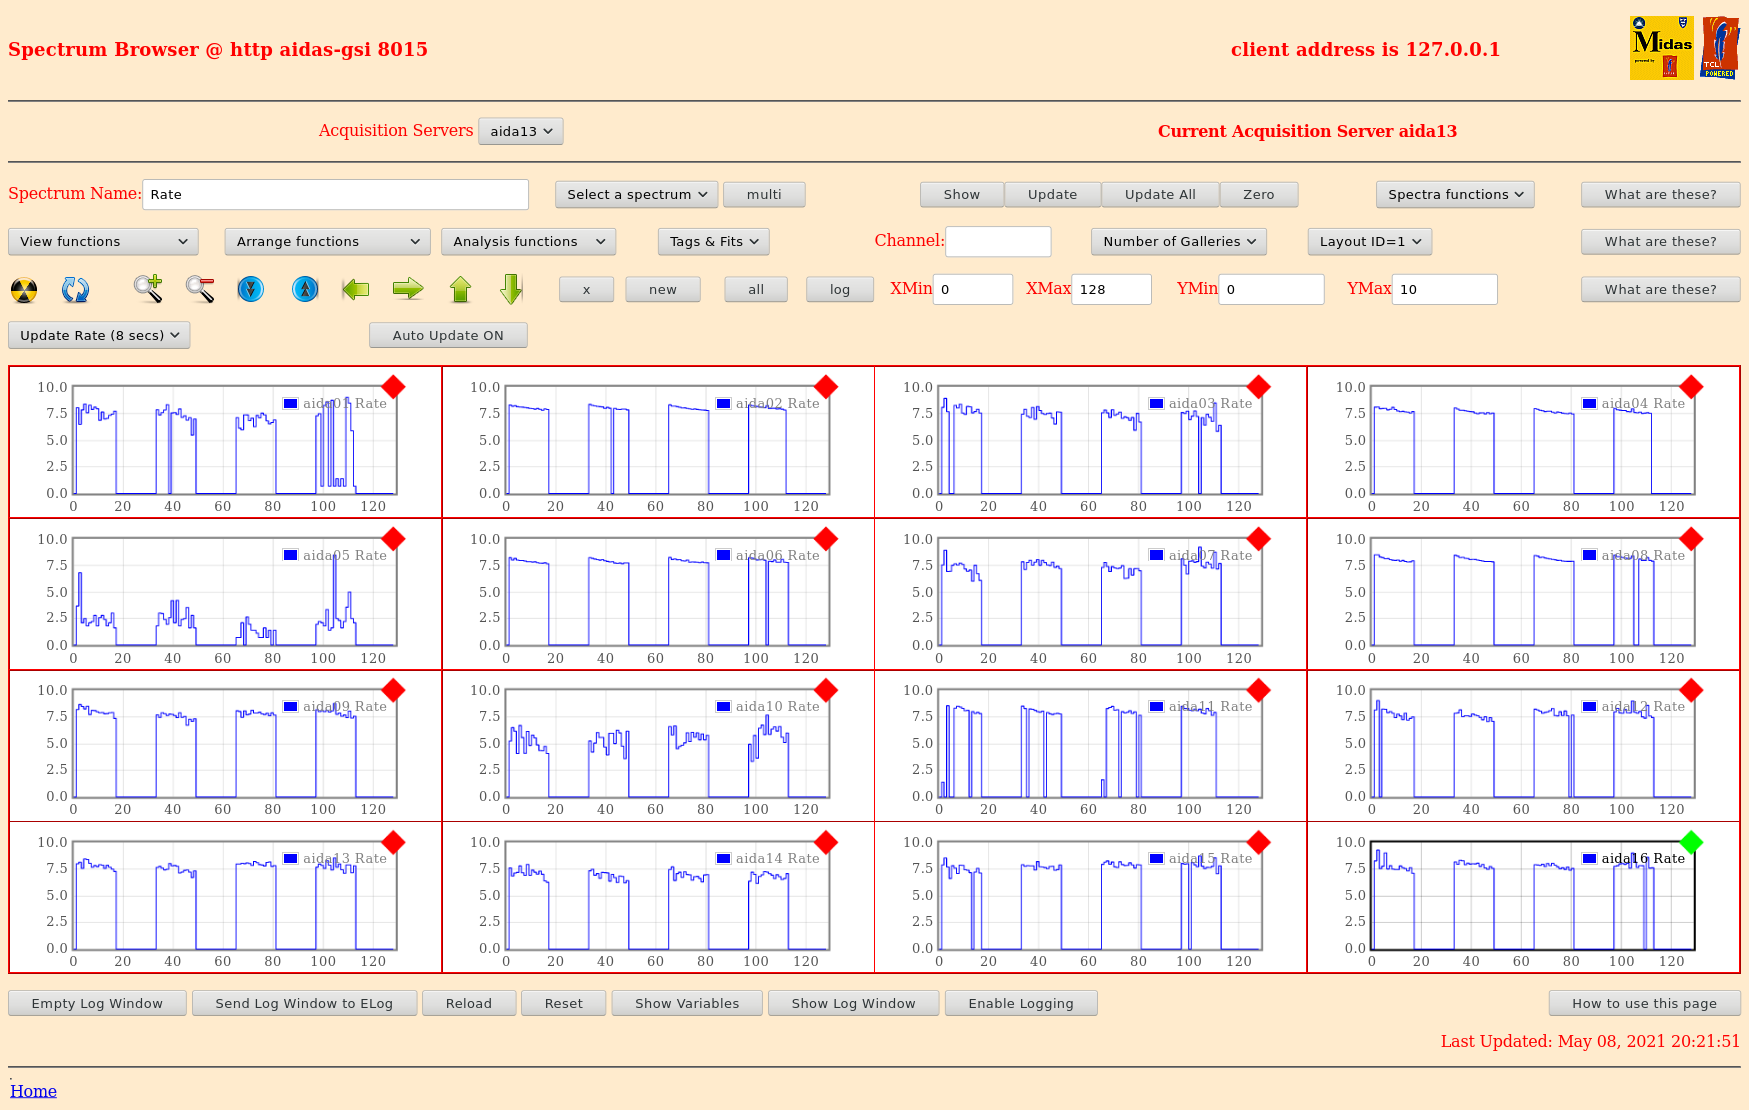Click the Update All button
1749x1110 pixels.
(1159, 195)
